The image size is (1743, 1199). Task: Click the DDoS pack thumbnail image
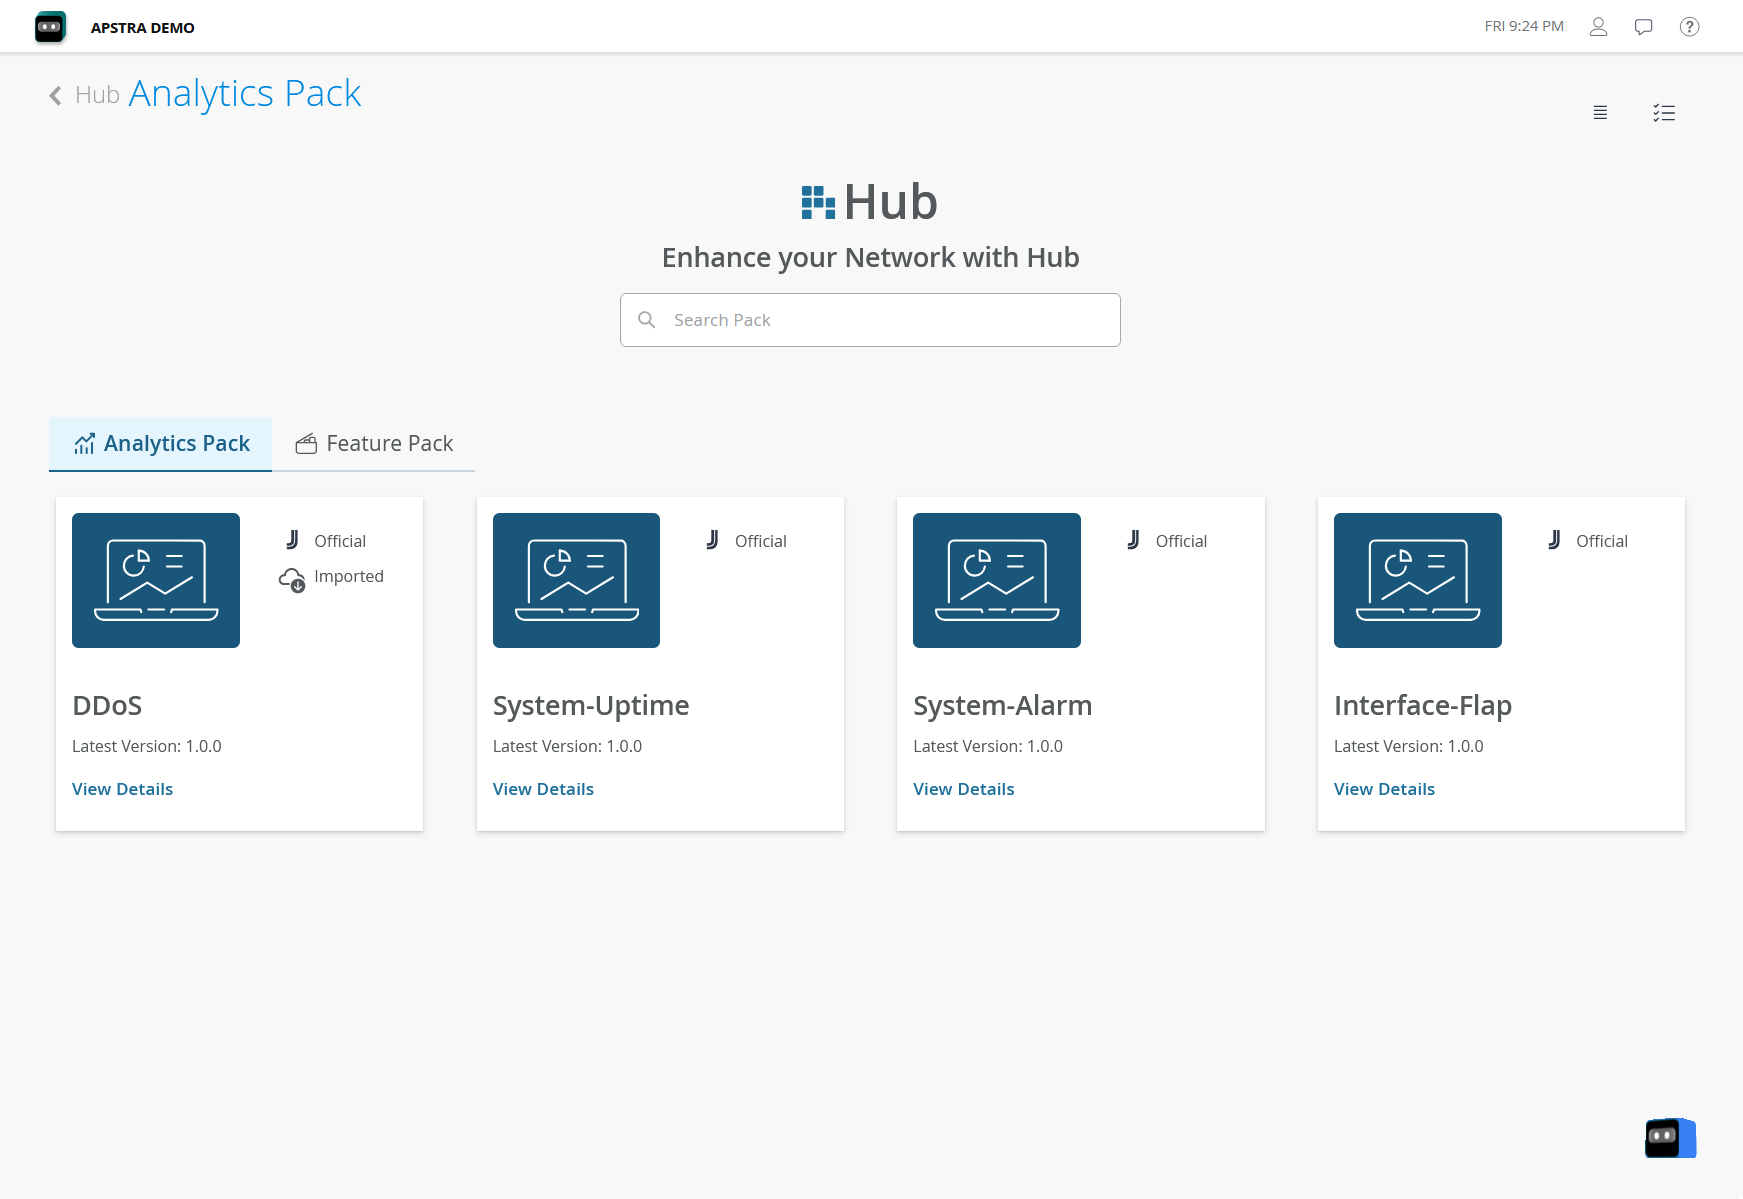tap(156, 580)
